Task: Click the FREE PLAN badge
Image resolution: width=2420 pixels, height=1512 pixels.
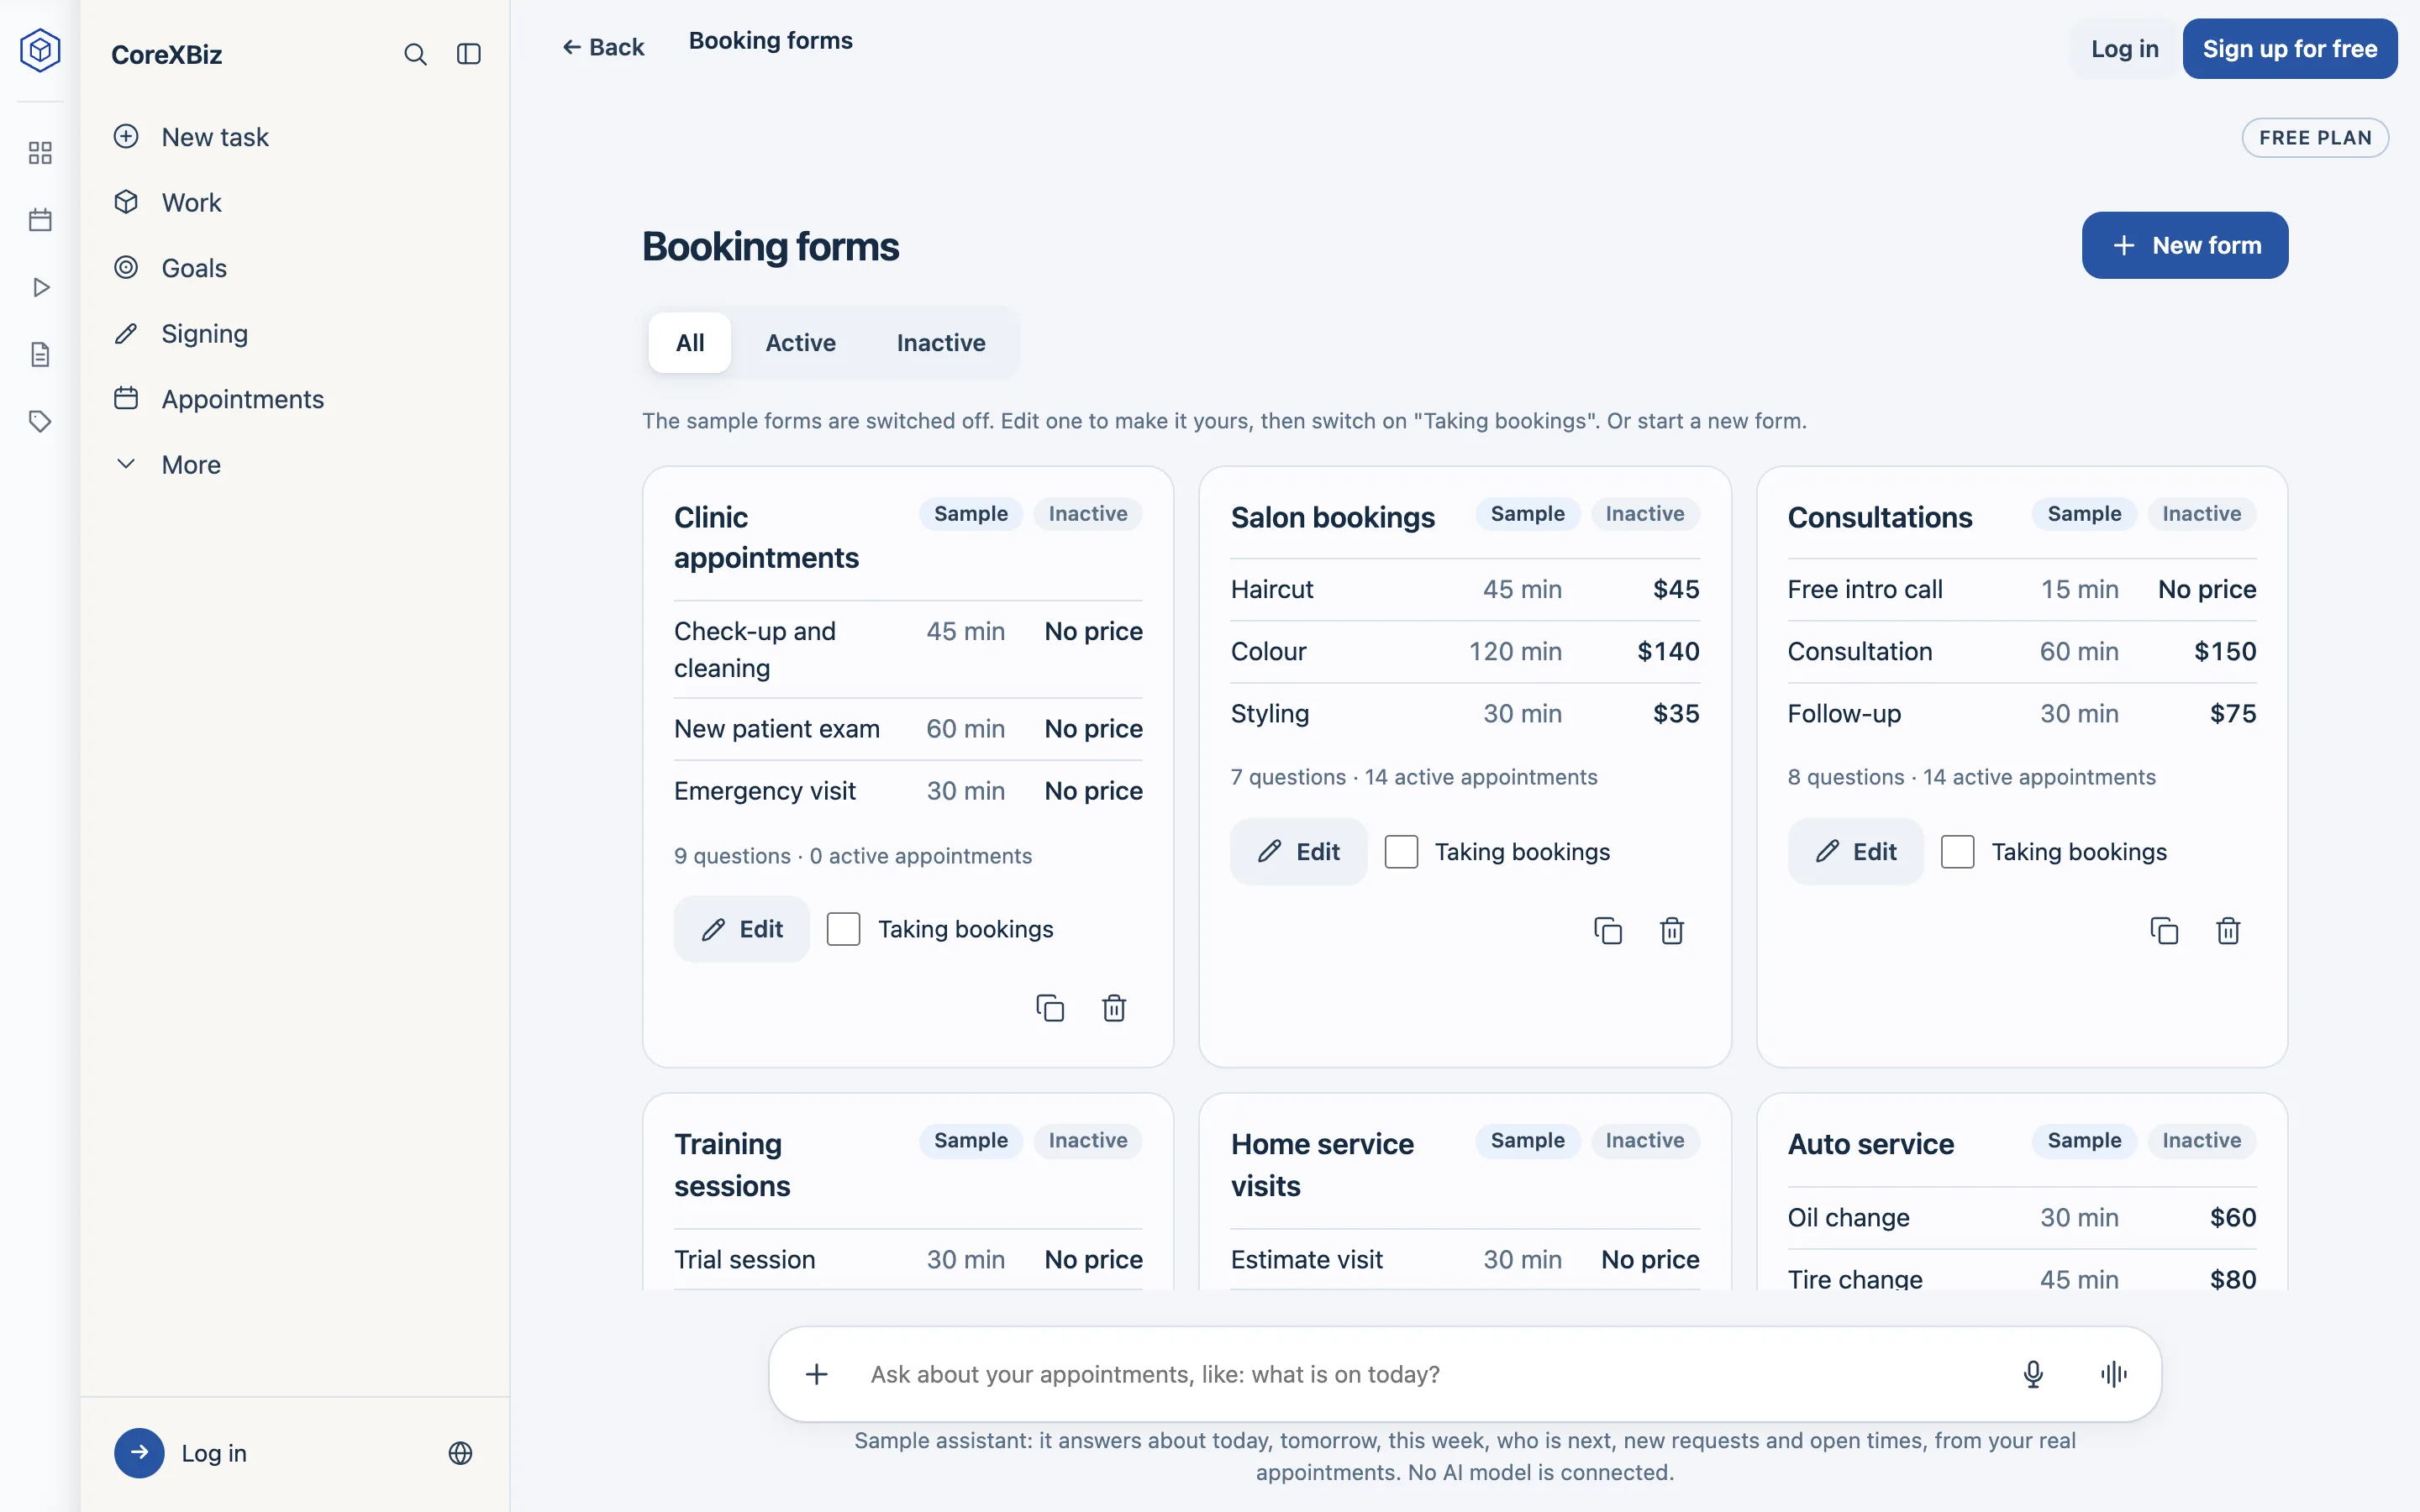Action: click(x=2315, y=138)
